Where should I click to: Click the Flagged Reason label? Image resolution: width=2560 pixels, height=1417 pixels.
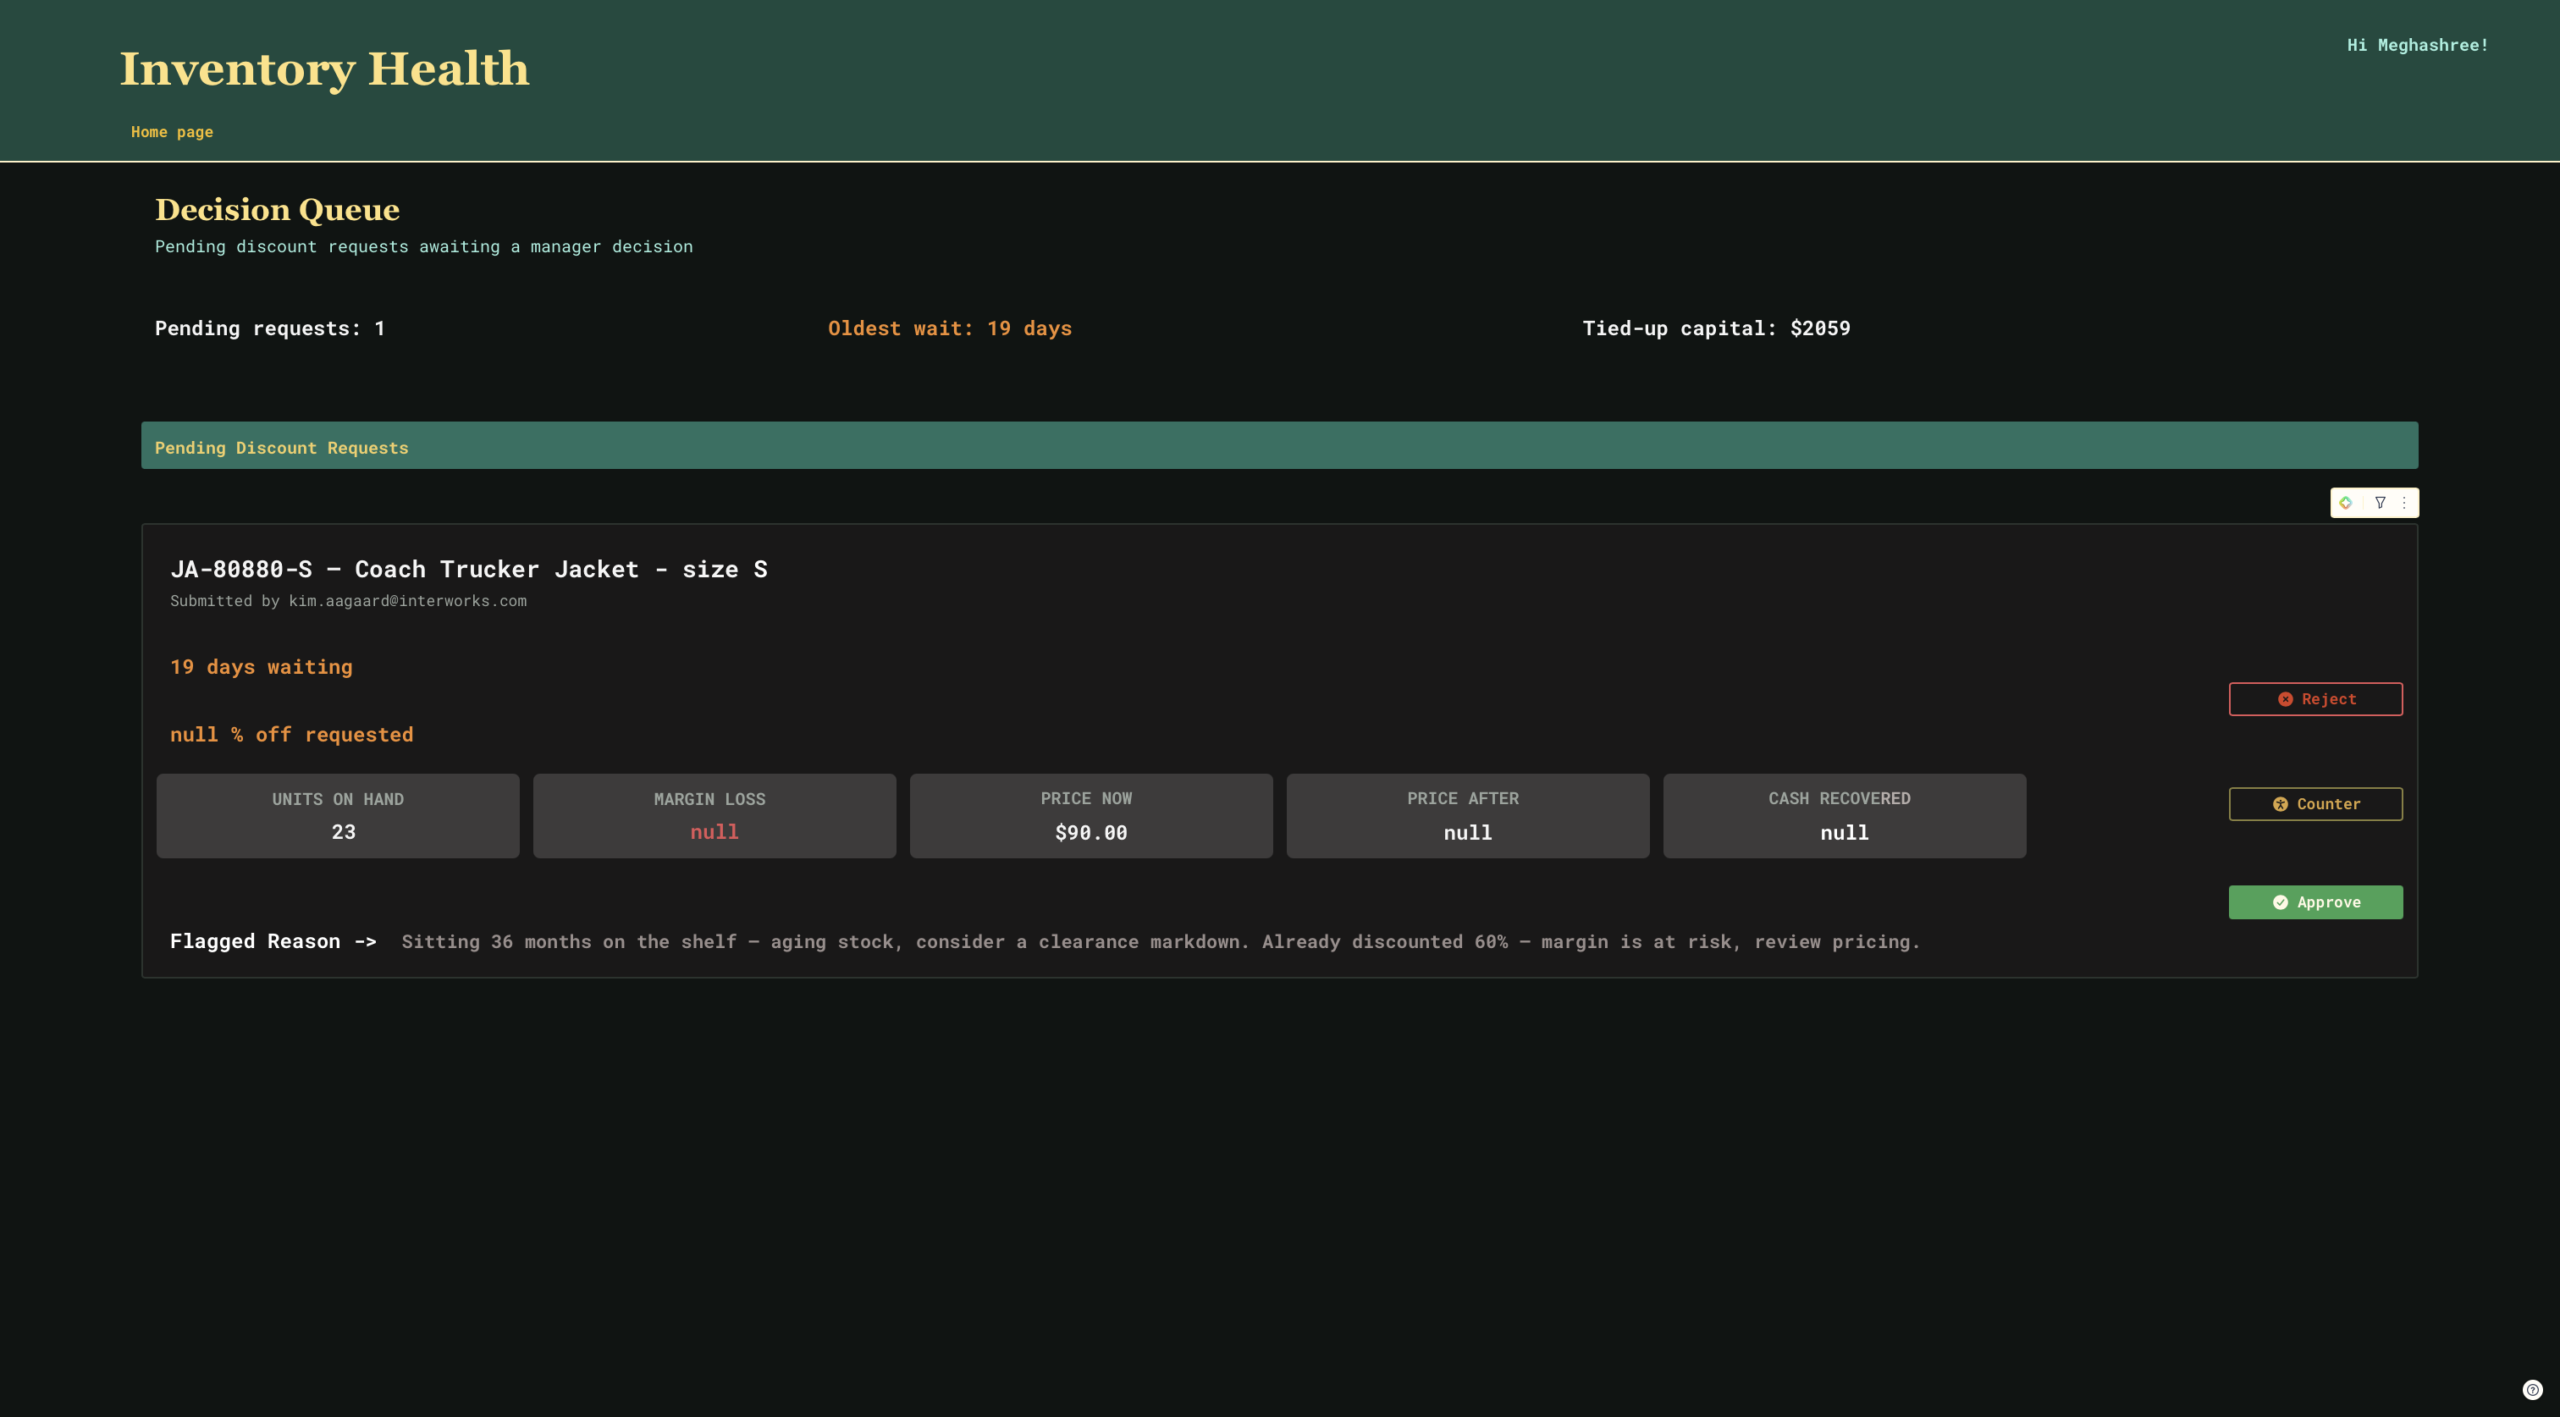coord(273,942)
